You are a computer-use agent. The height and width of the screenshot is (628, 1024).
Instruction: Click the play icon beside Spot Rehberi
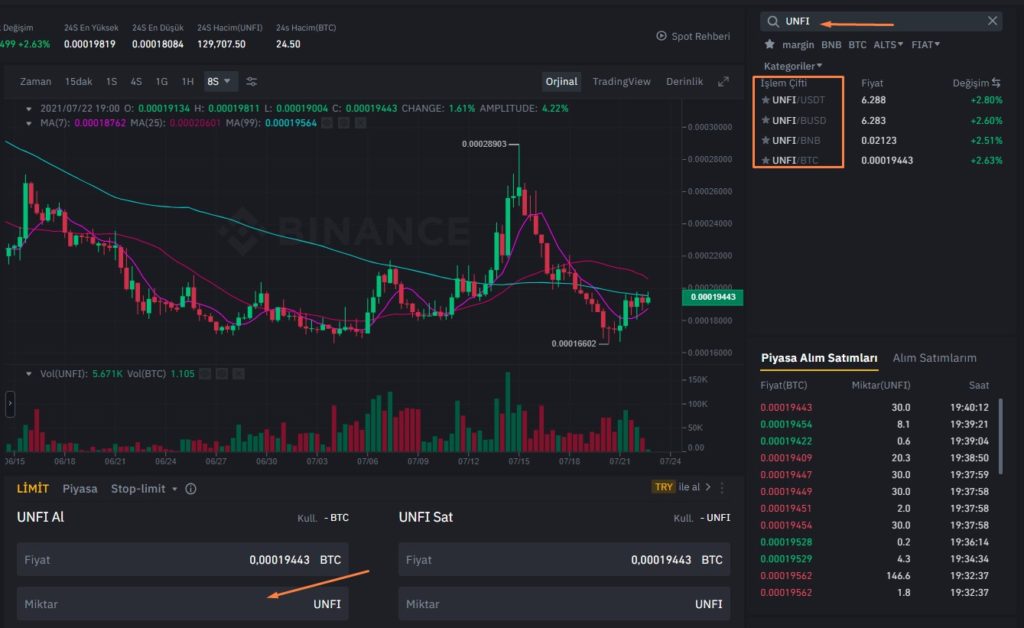pyautogui.click(x=661, y=36)
